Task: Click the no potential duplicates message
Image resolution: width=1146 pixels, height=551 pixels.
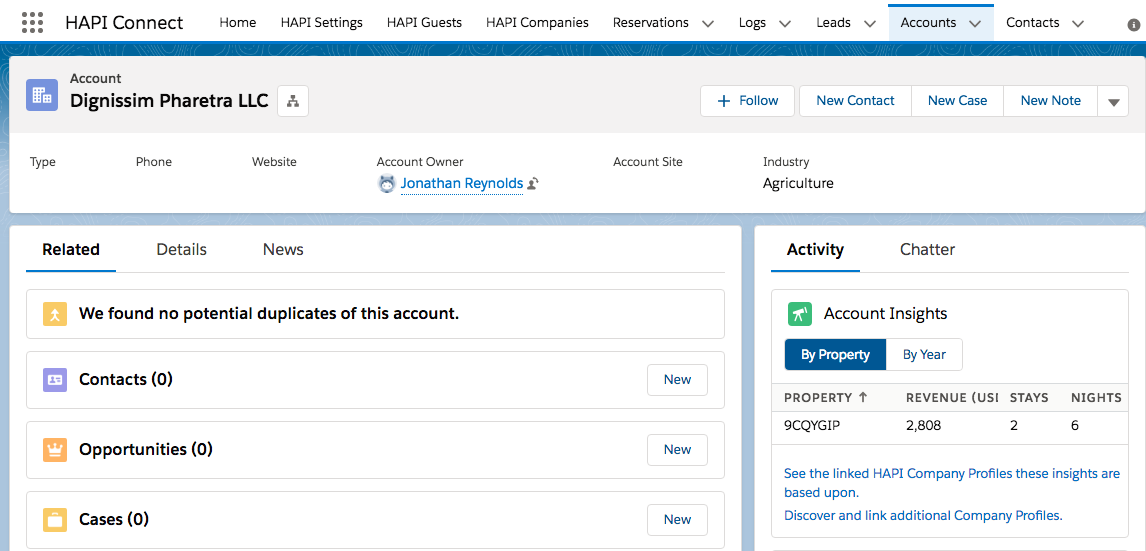Action: coord(269,314)
